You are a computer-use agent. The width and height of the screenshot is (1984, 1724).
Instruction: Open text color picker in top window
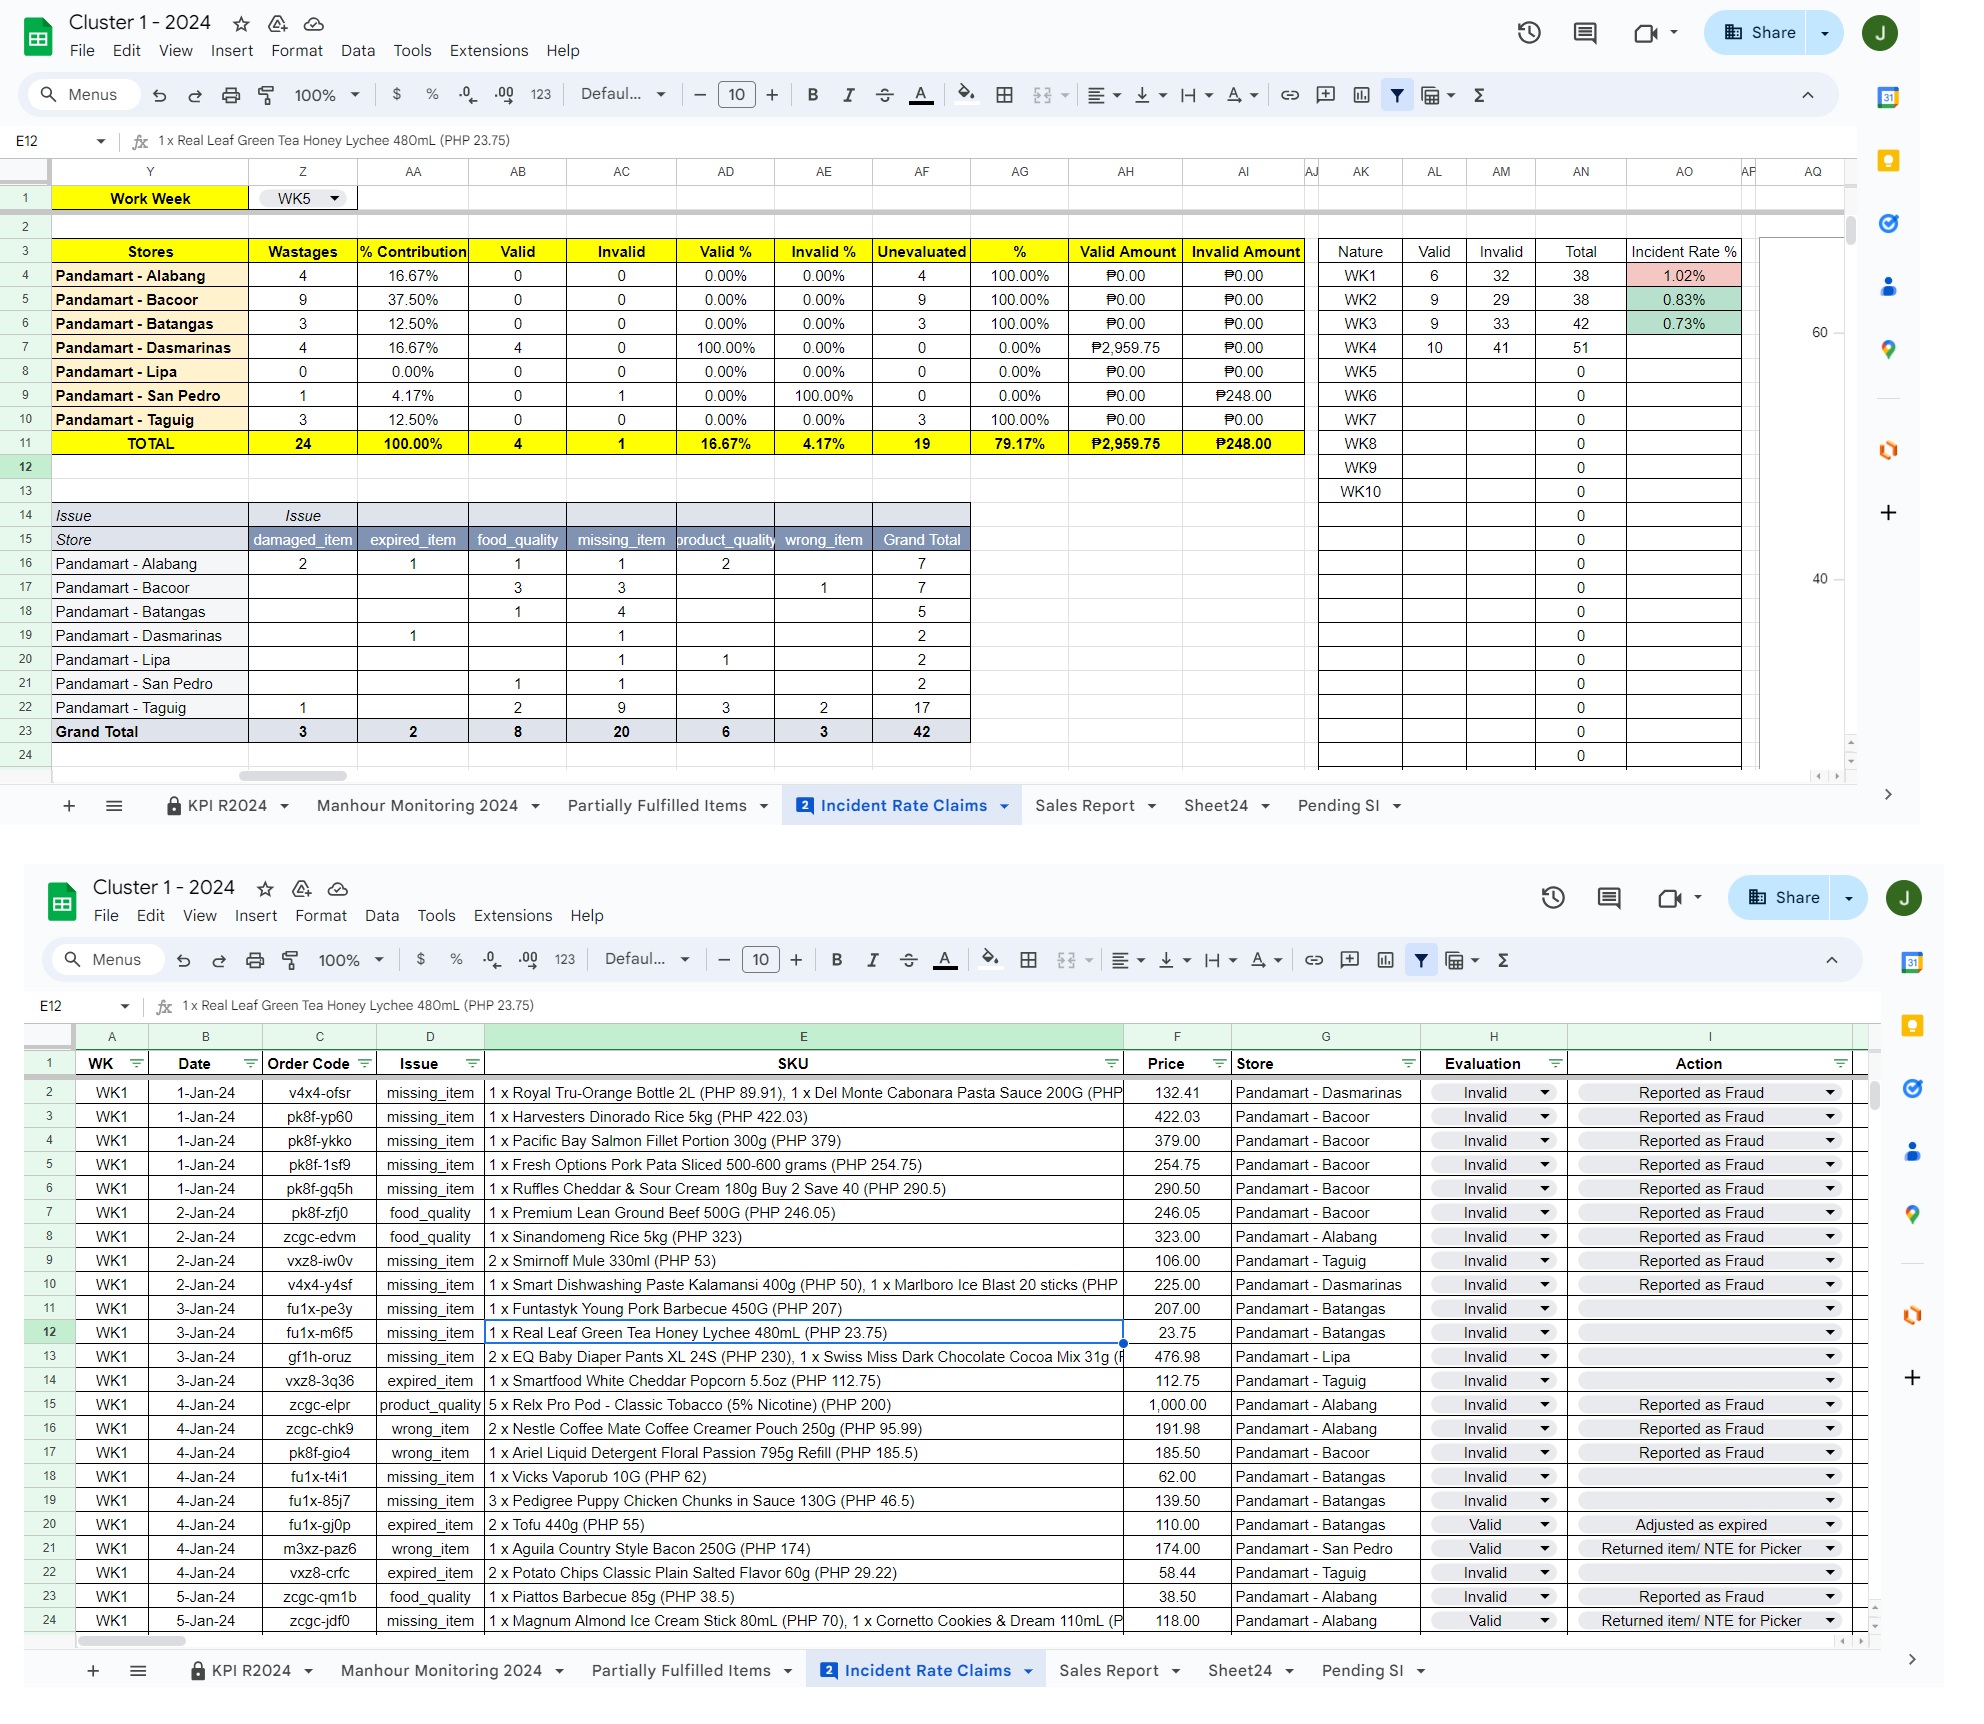point(921,95)
